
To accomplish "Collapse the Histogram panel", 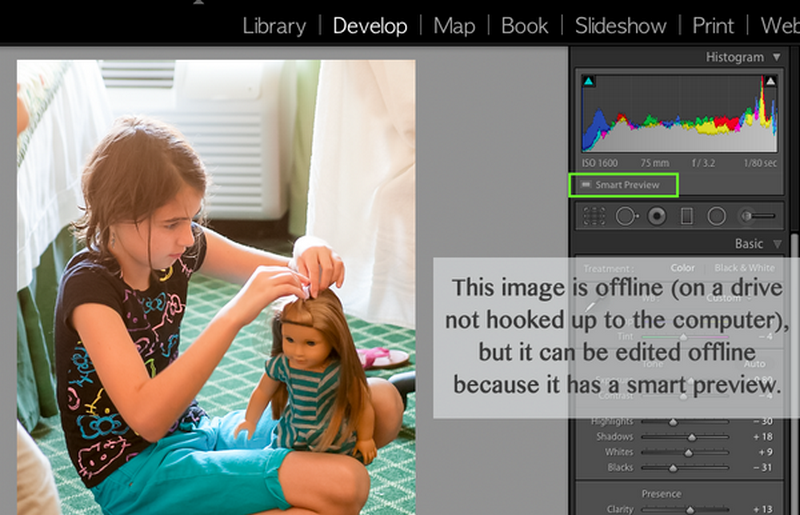I will (x=777, y=57).
